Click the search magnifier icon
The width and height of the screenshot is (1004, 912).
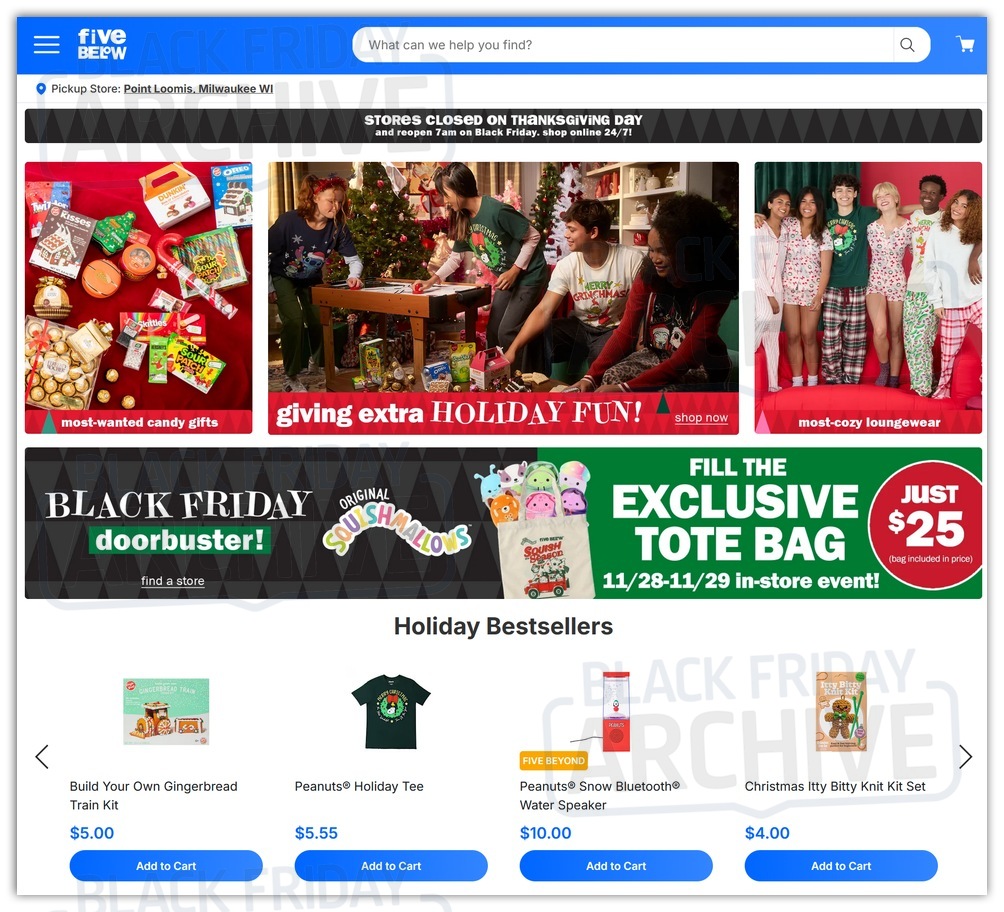click(x=907, y=45)
